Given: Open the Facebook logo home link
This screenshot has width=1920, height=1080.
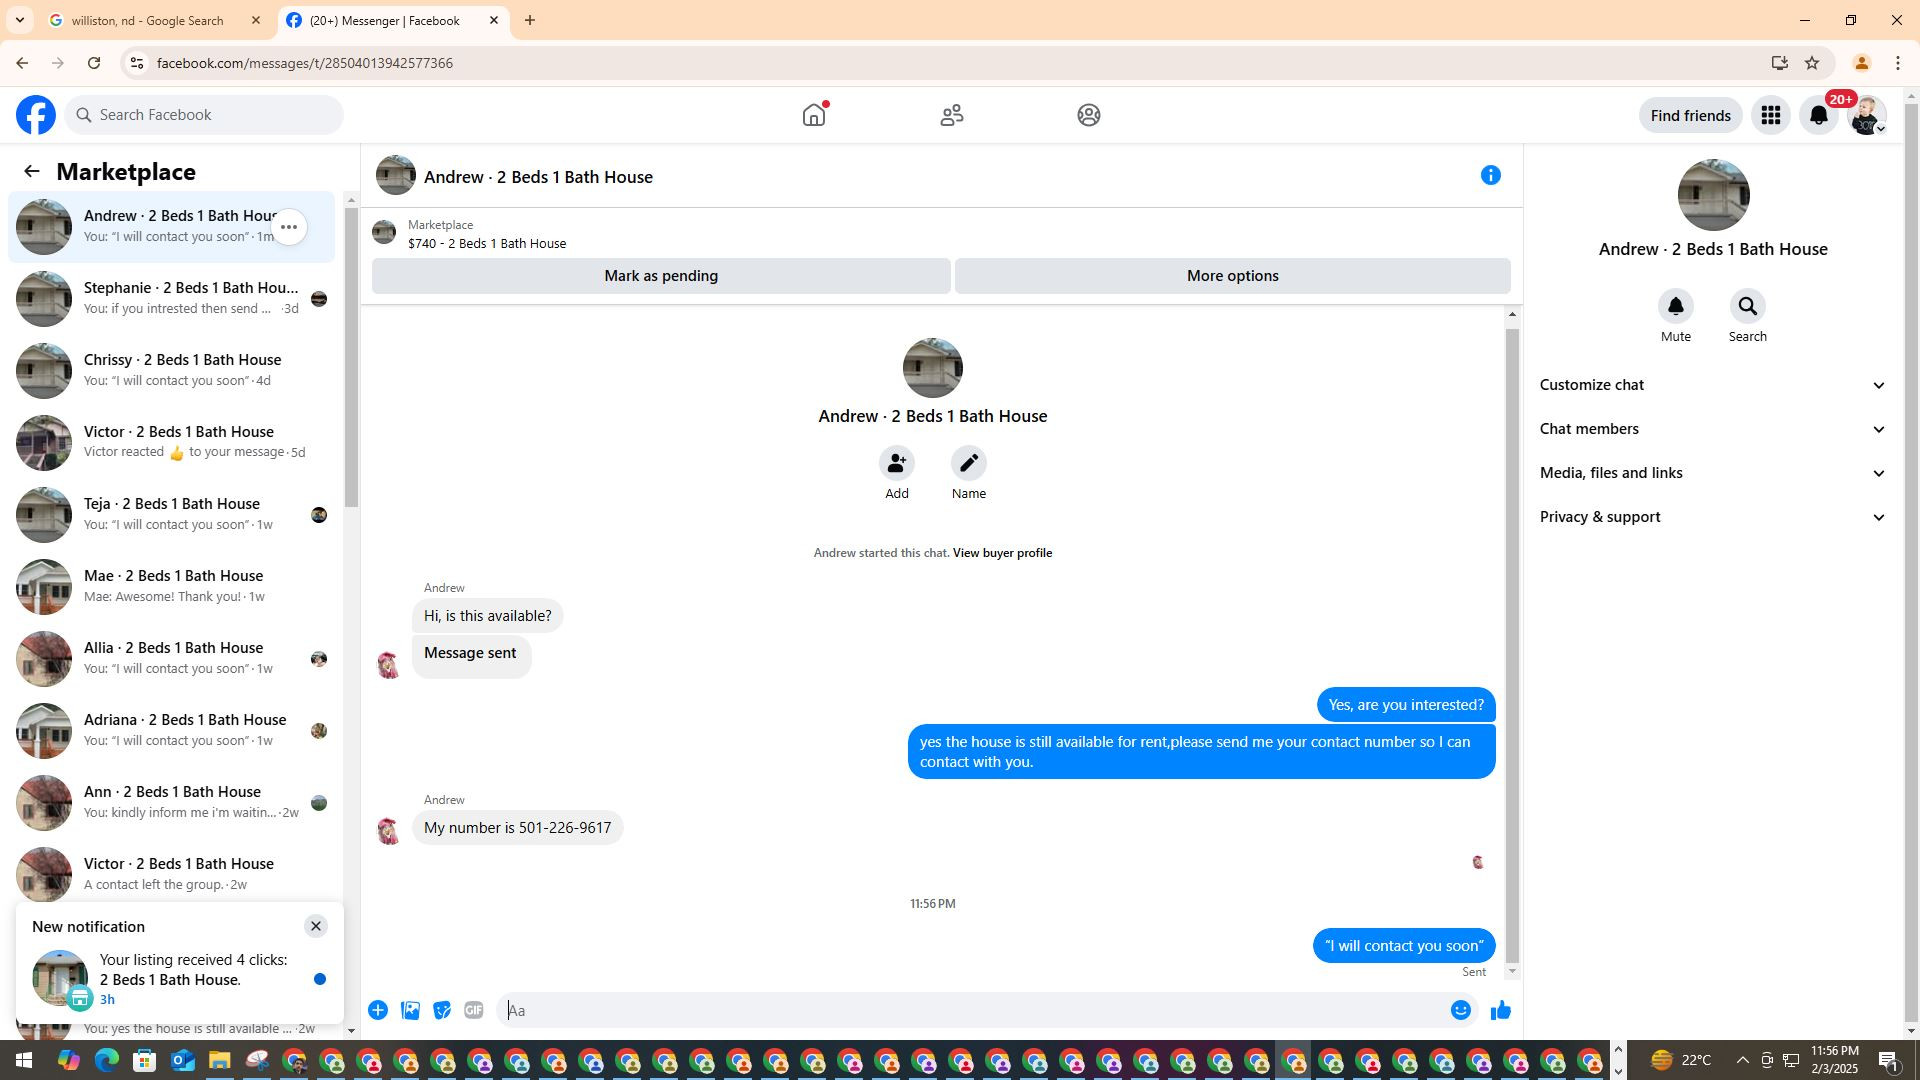Looking at the screenshot, I should (36, 115).
